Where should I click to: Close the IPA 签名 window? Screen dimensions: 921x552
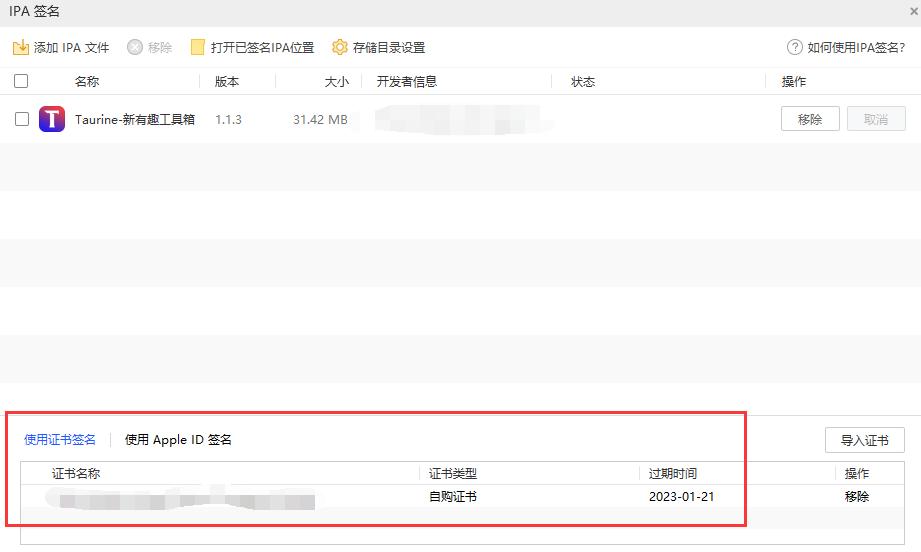(x=914, y=11)
